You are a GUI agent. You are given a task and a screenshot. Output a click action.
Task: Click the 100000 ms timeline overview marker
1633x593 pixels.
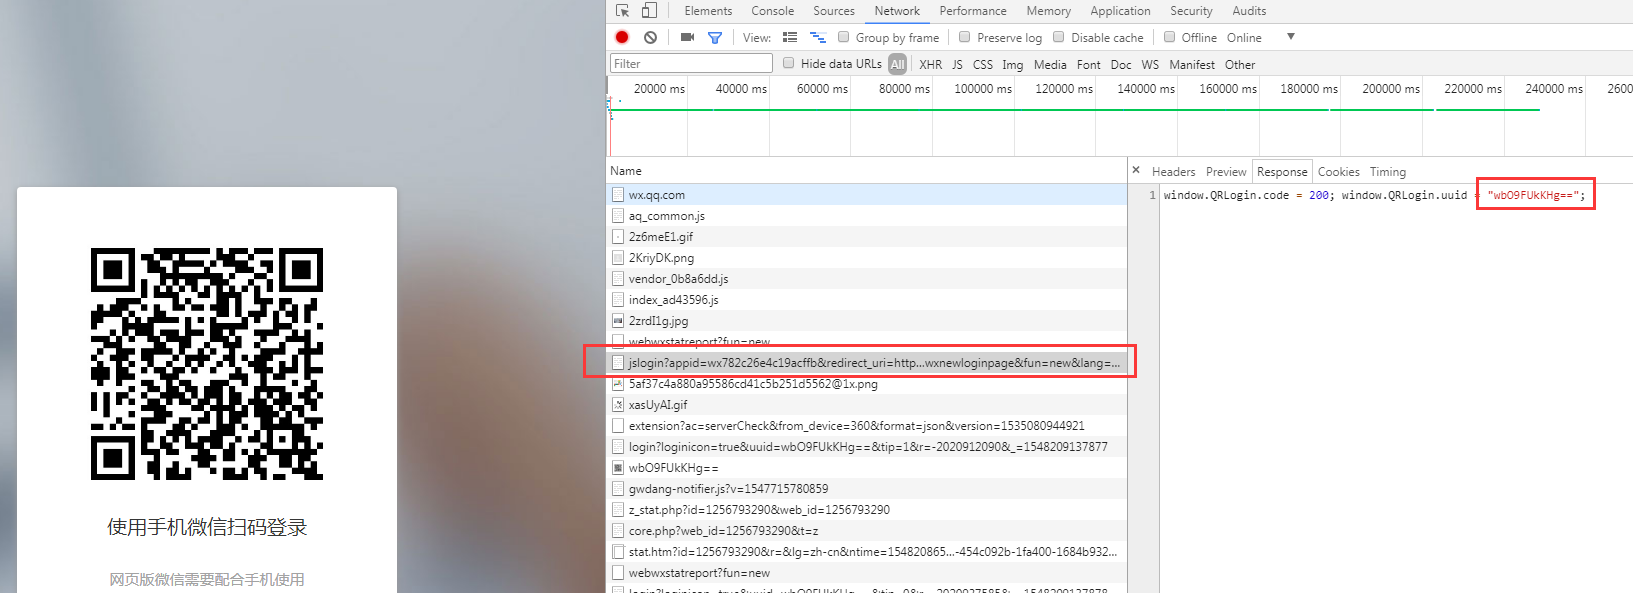(982, 89)
